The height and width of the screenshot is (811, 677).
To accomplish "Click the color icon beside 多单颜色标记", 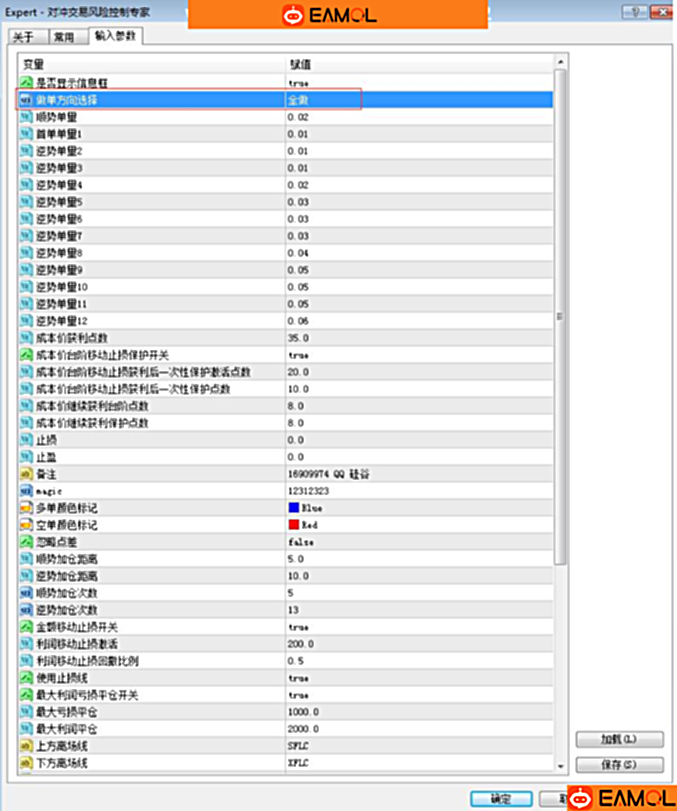I will (26, 508).
